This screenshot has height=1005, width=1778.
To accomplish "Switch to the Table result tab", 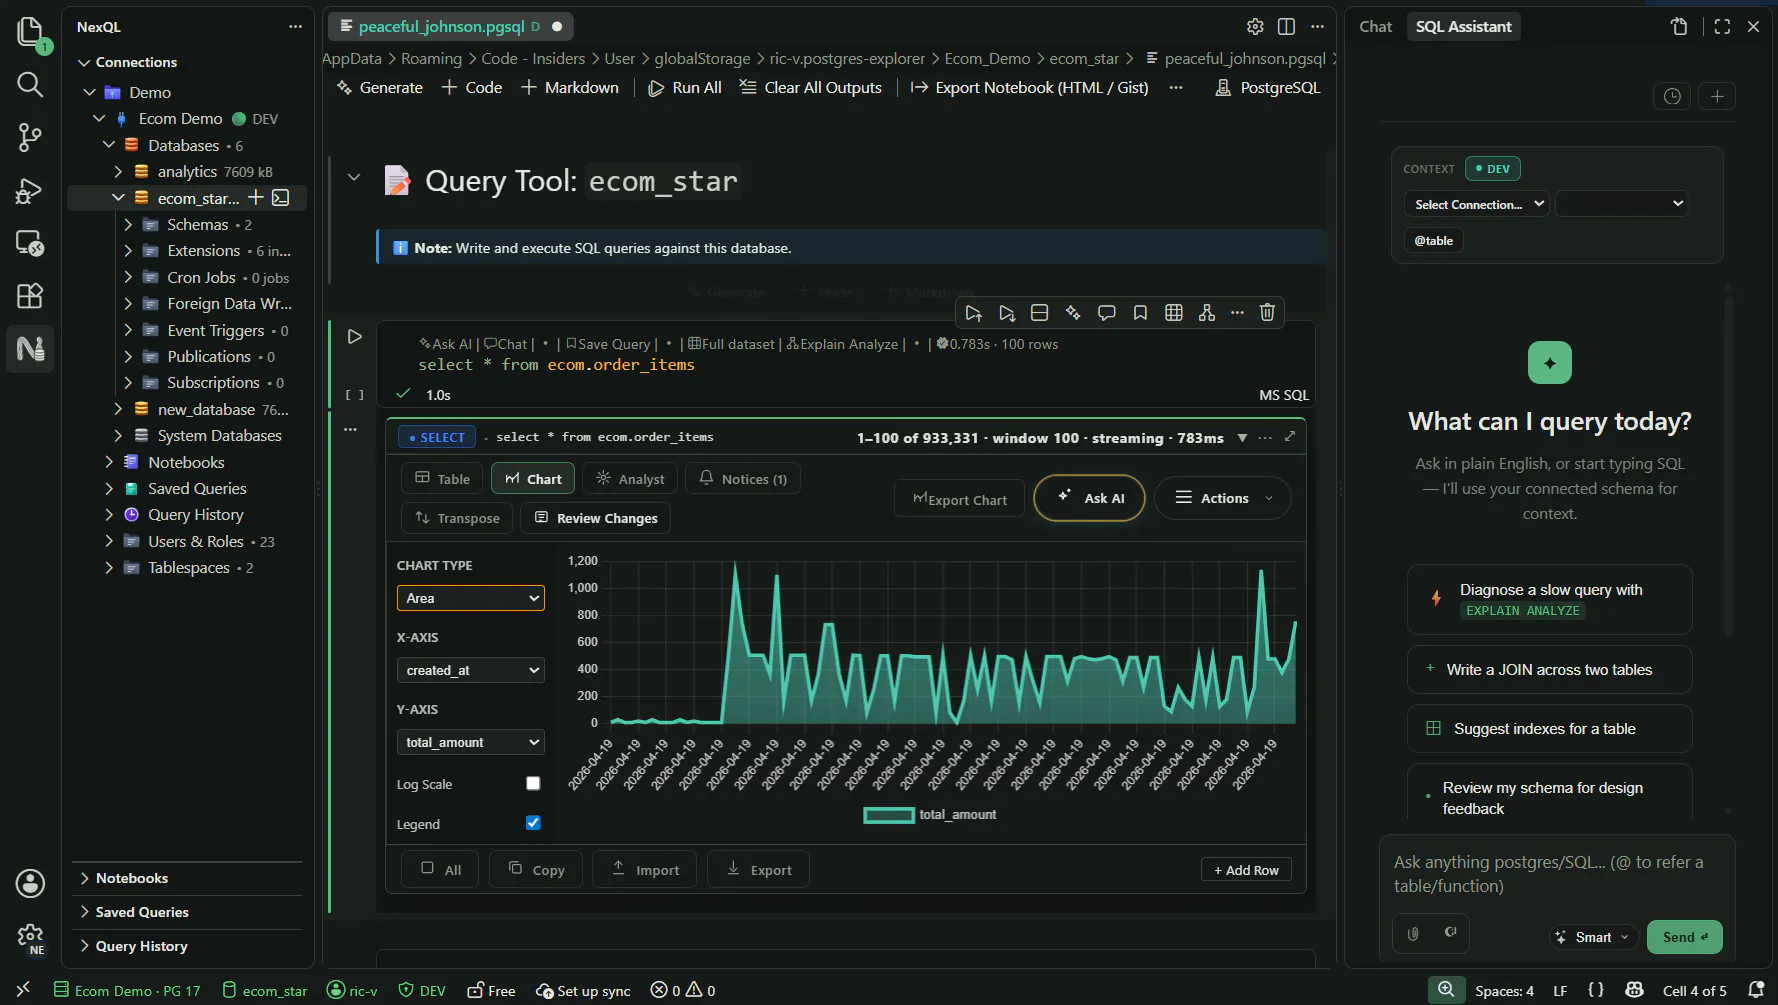I will [442, 479].
